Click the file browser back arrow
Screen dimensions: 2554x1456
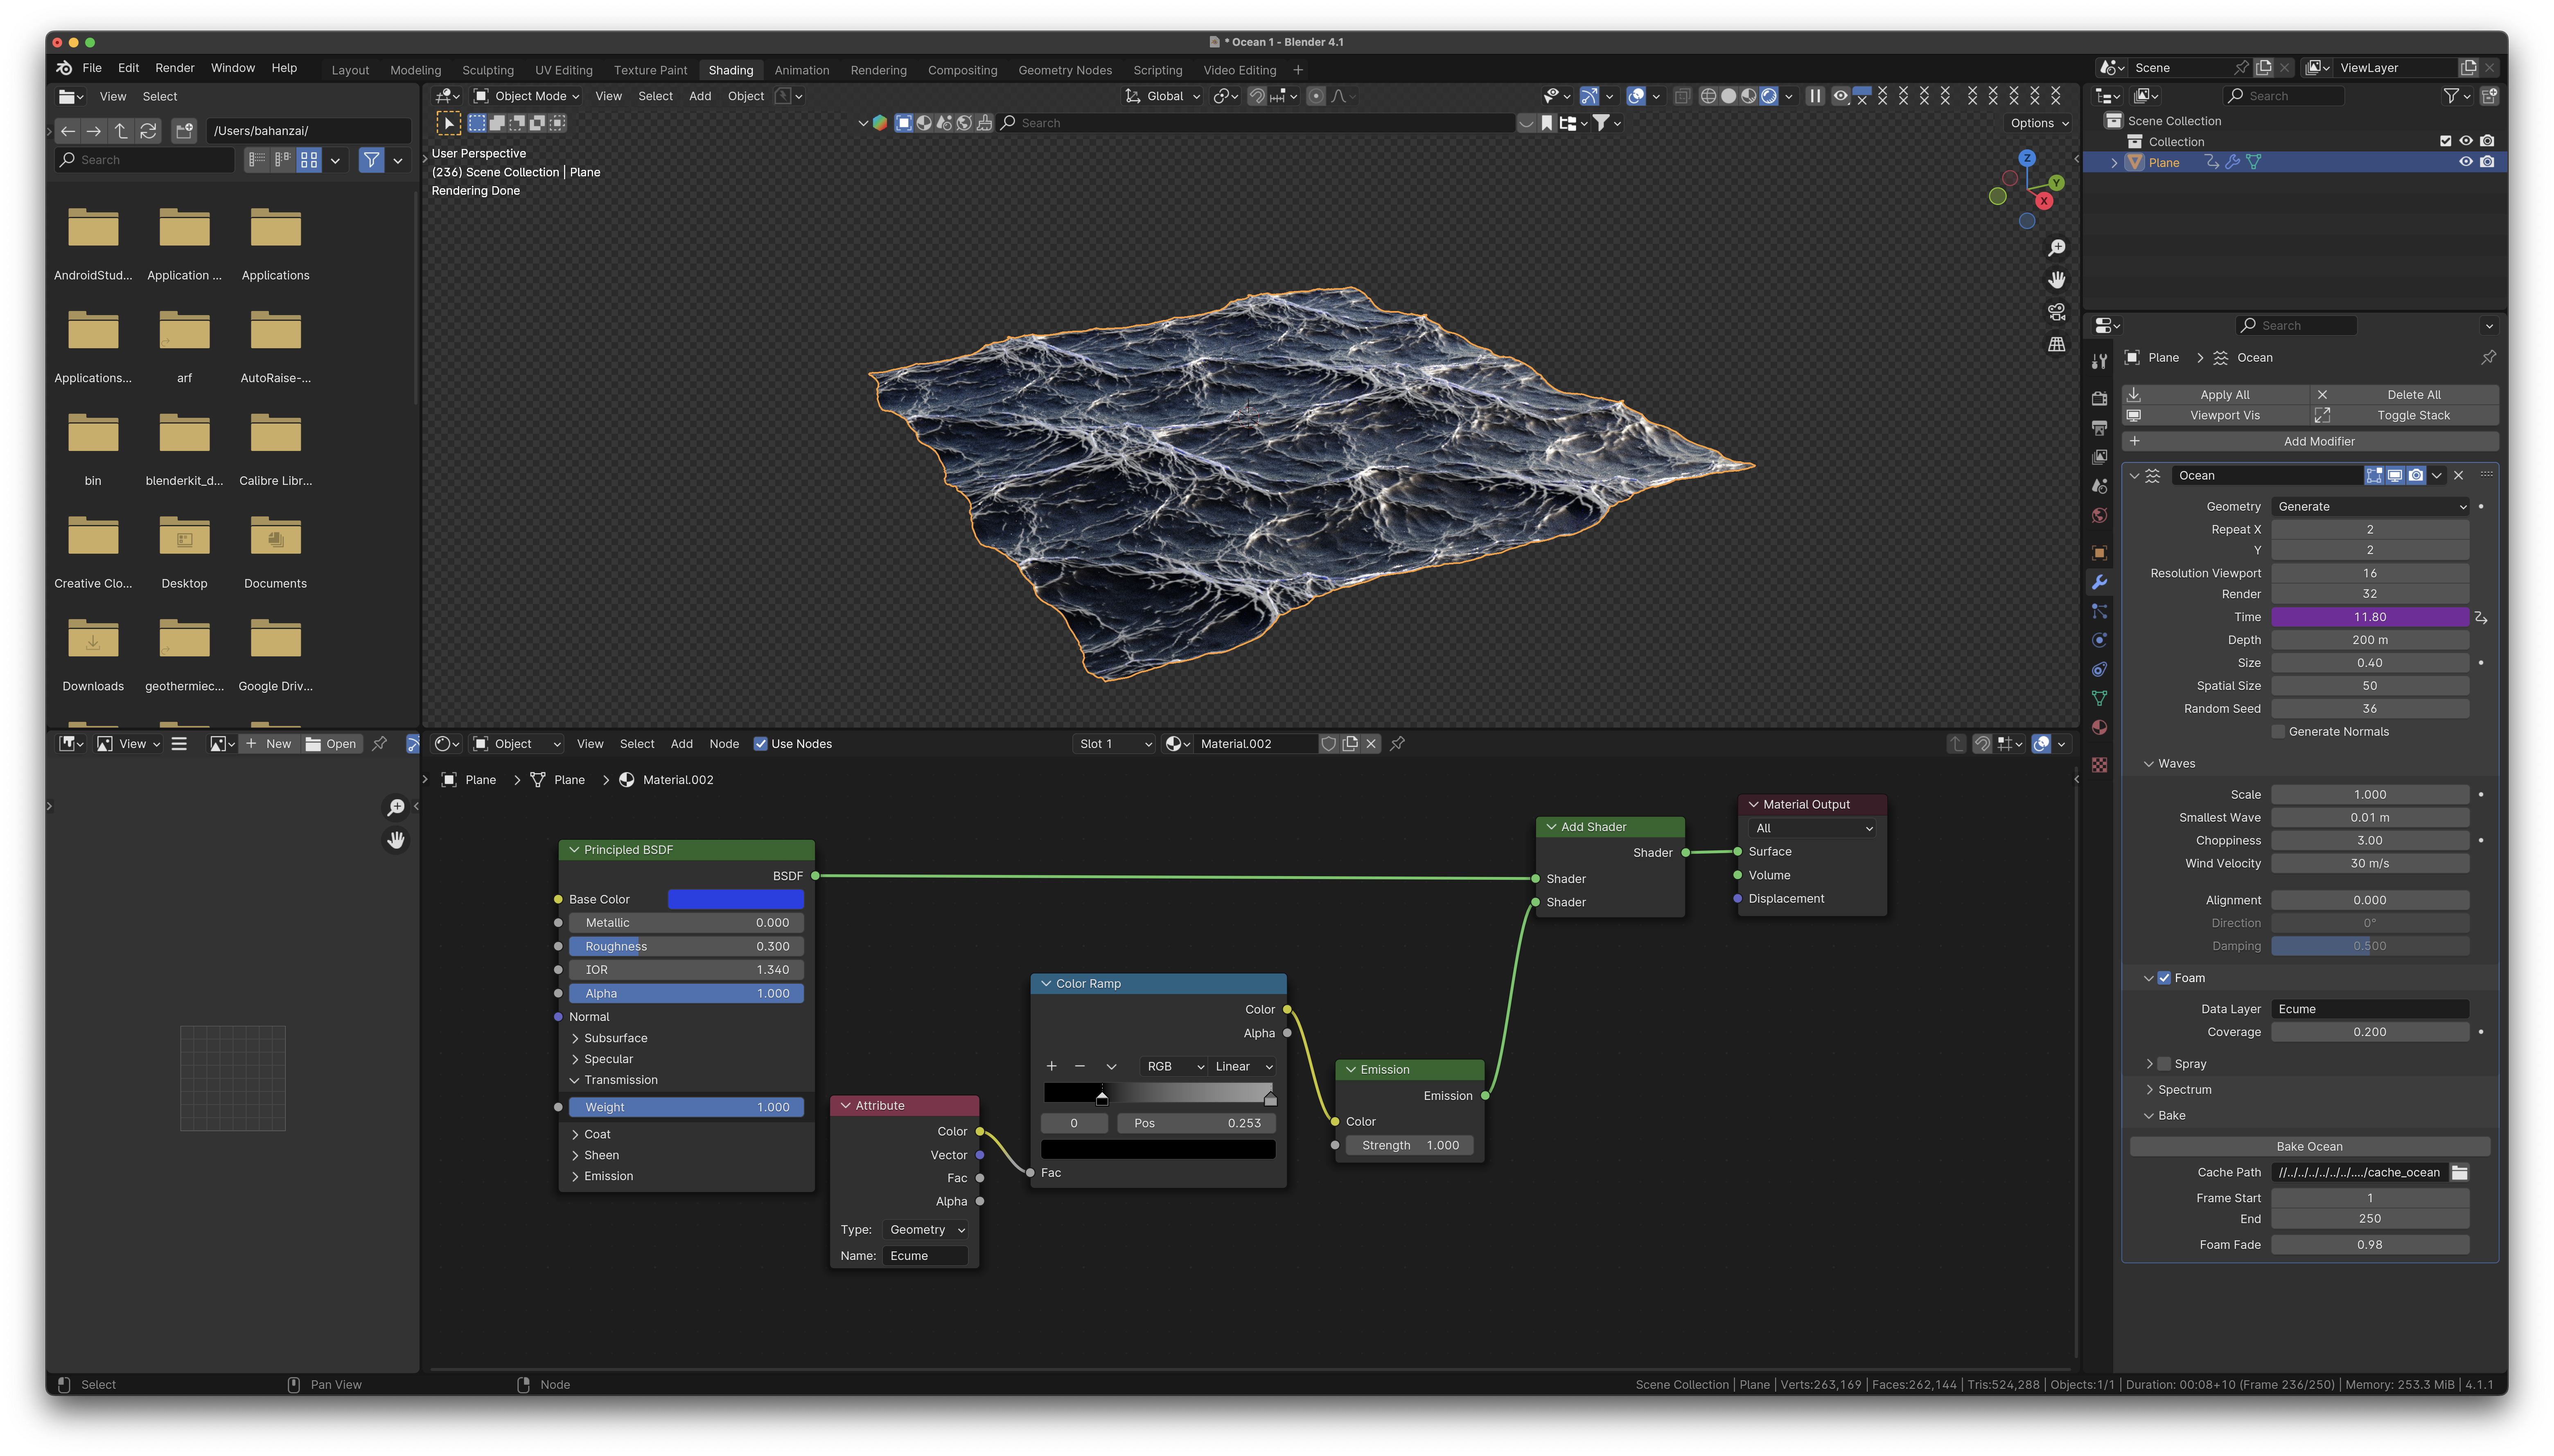pos(68,131)
